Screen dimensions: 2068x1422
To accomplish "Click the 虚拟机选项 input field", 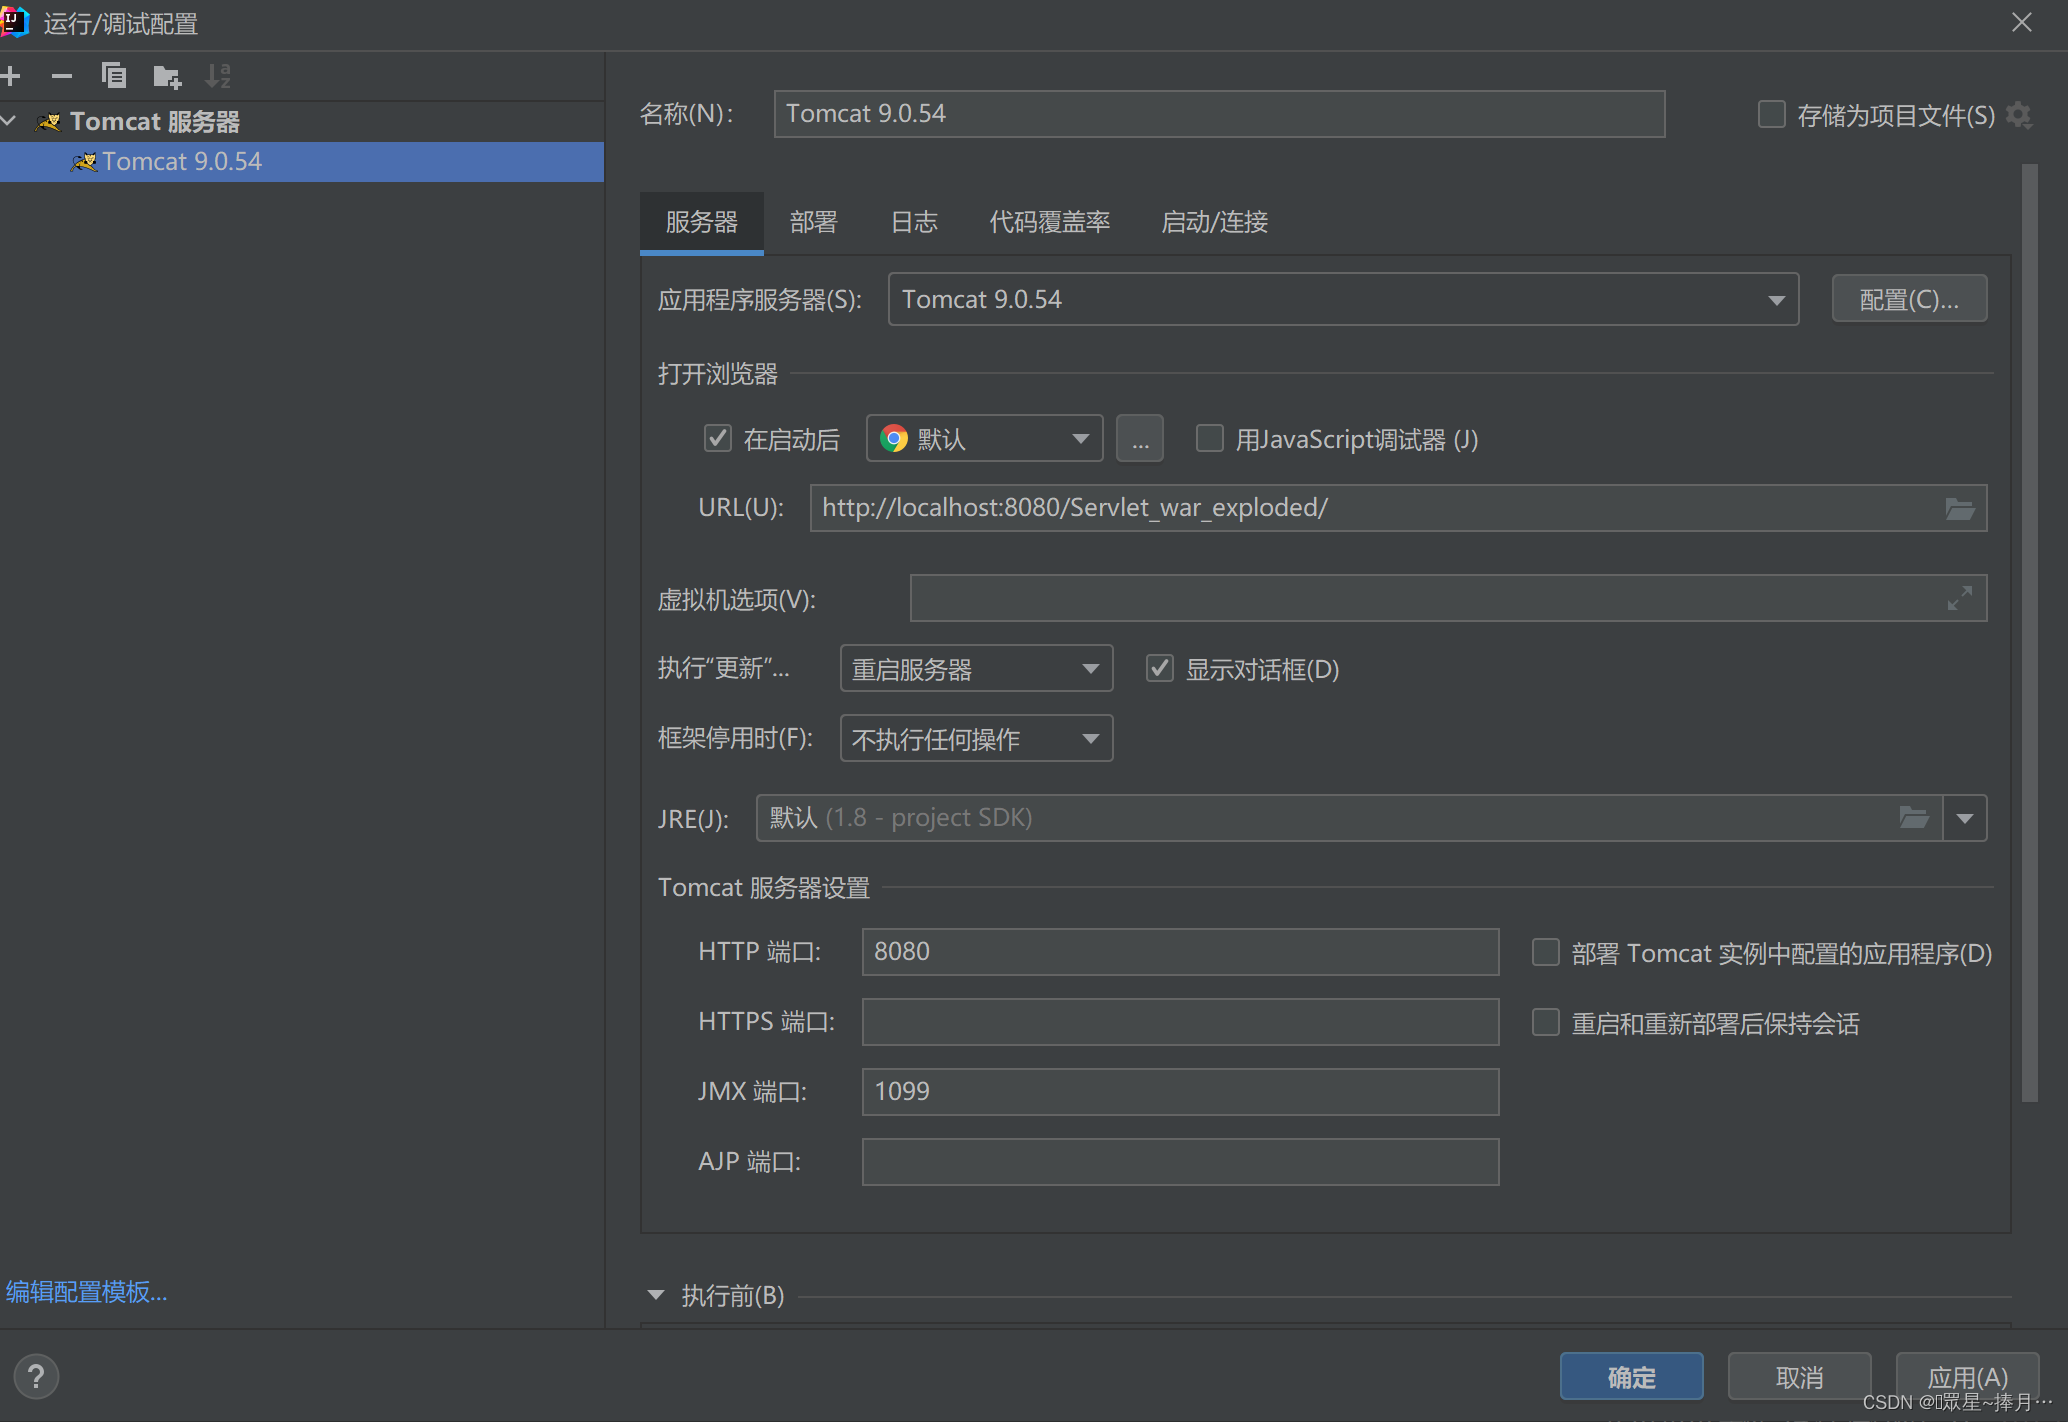I will pyautogui.click(x=1448, y=598).
